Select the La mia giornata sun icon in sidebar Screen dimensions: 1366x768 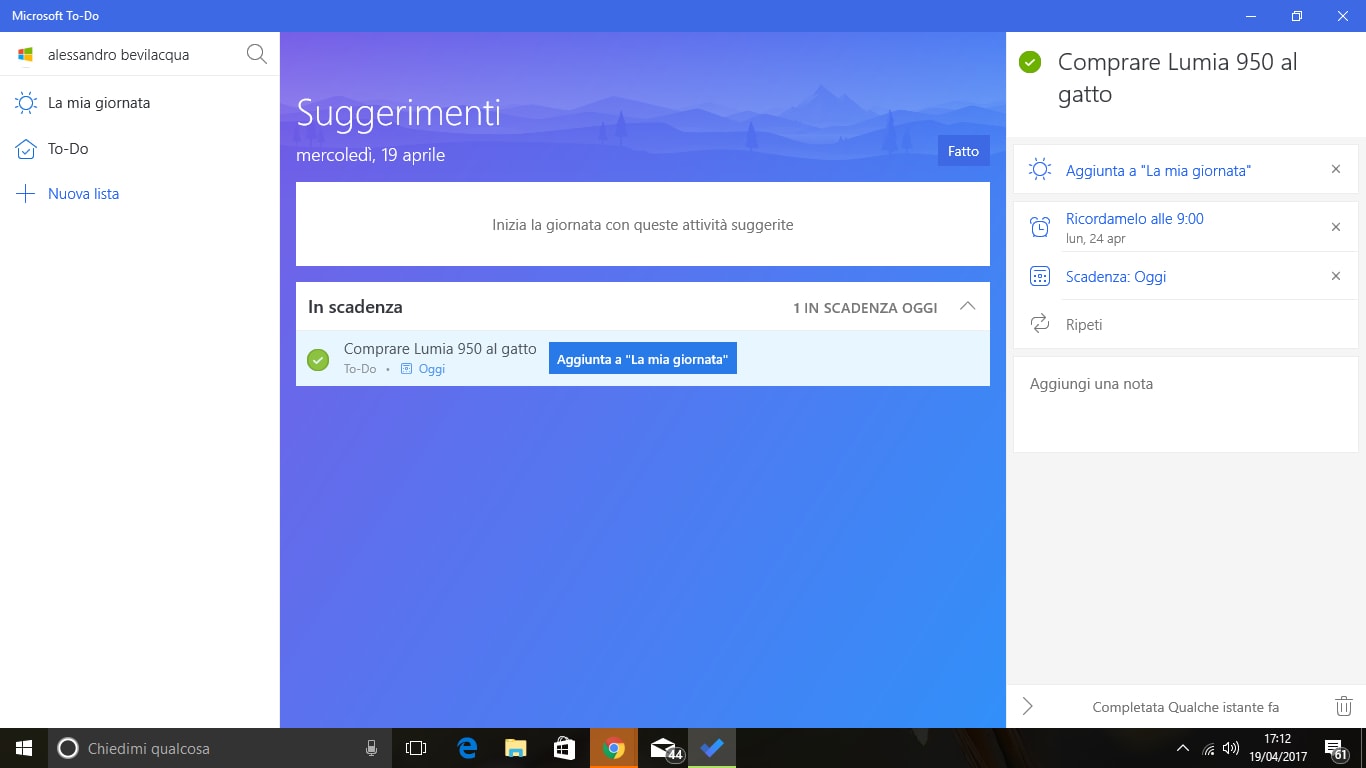(26, 102)
